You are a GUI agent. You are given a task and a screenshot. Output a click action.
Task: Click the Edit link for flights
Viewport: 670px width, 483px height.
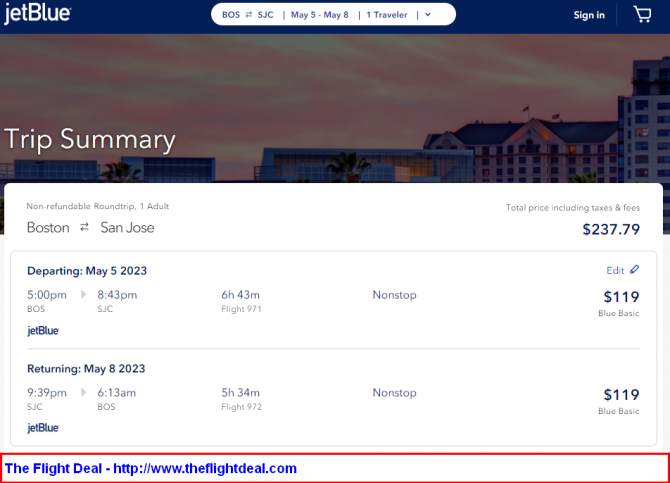(615, 270)
